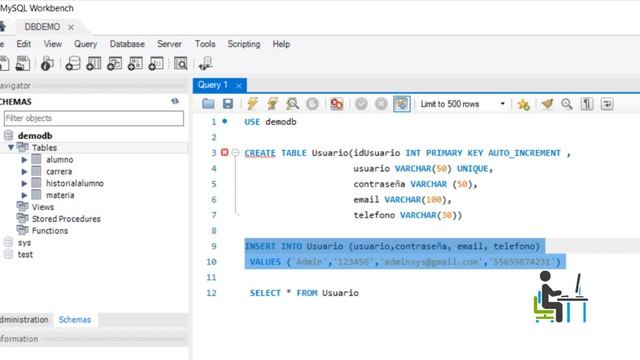Open the Edit menu
This screenshot has width=640, height=360.
(x=23, y=44)
